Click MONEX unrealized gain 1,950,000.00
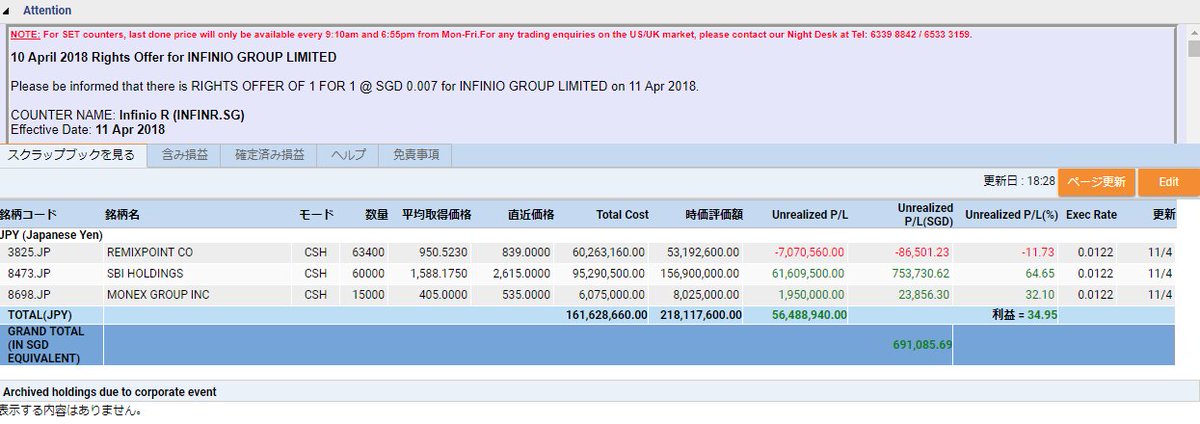 coord(812,295)
